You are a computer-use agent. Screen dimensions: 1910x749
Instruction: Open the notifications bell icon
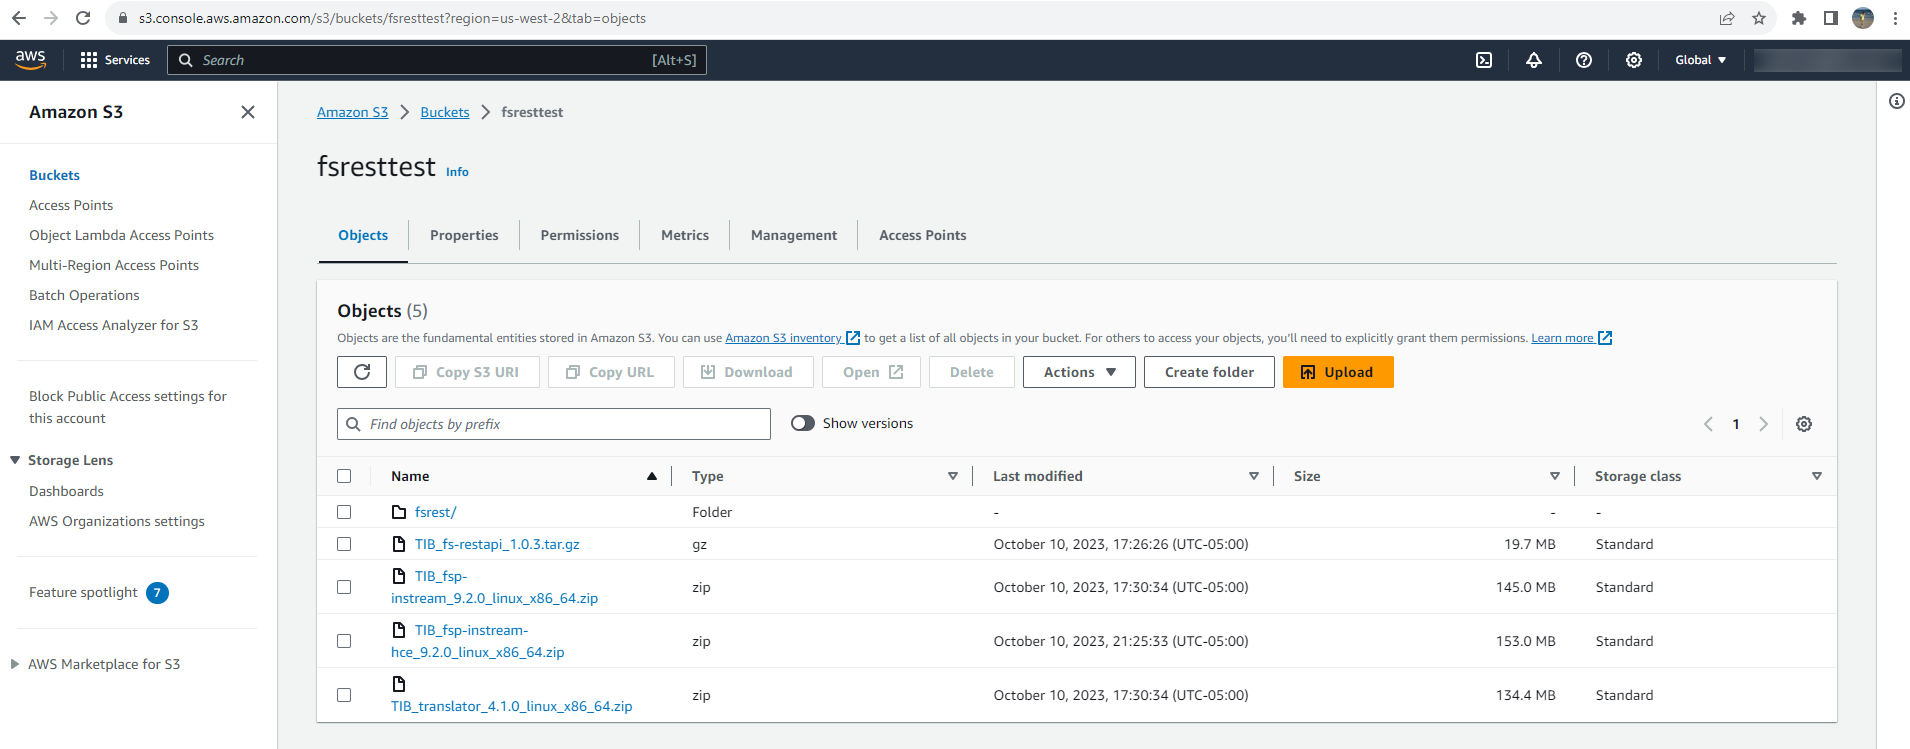(1534, 60)
